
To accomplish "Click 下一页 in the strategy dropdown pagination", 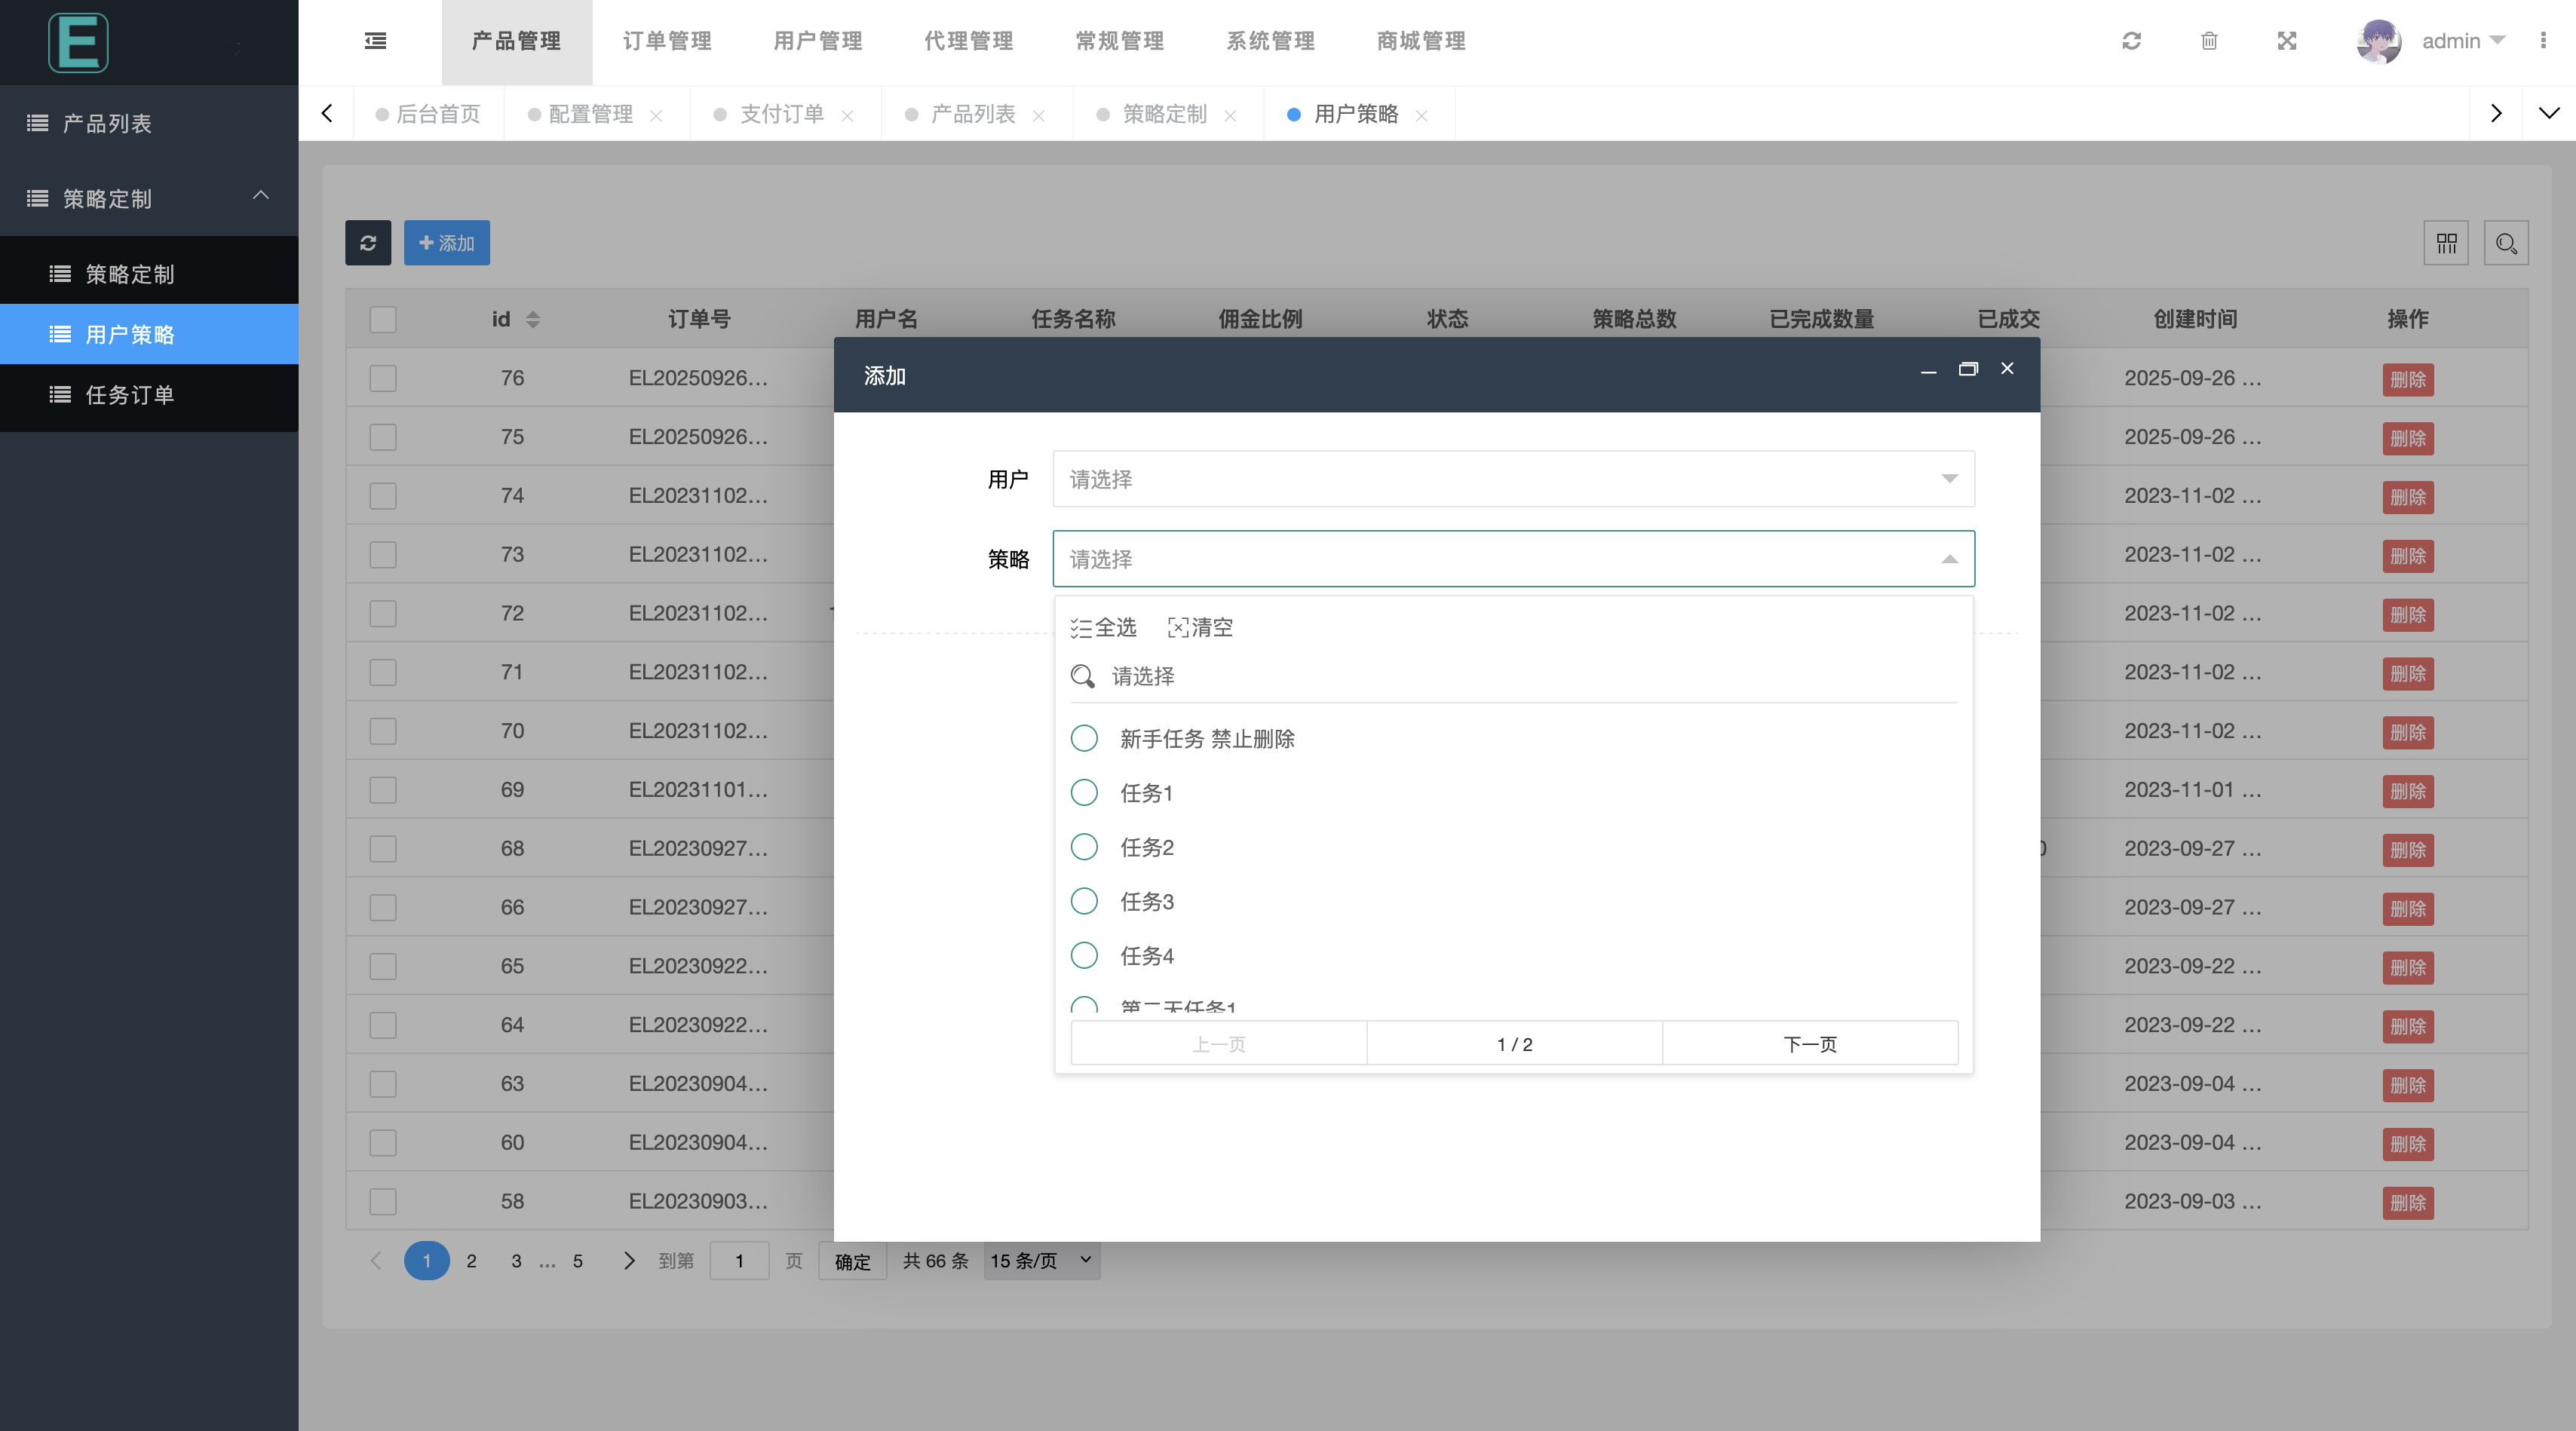I will coord(1810,1043).
